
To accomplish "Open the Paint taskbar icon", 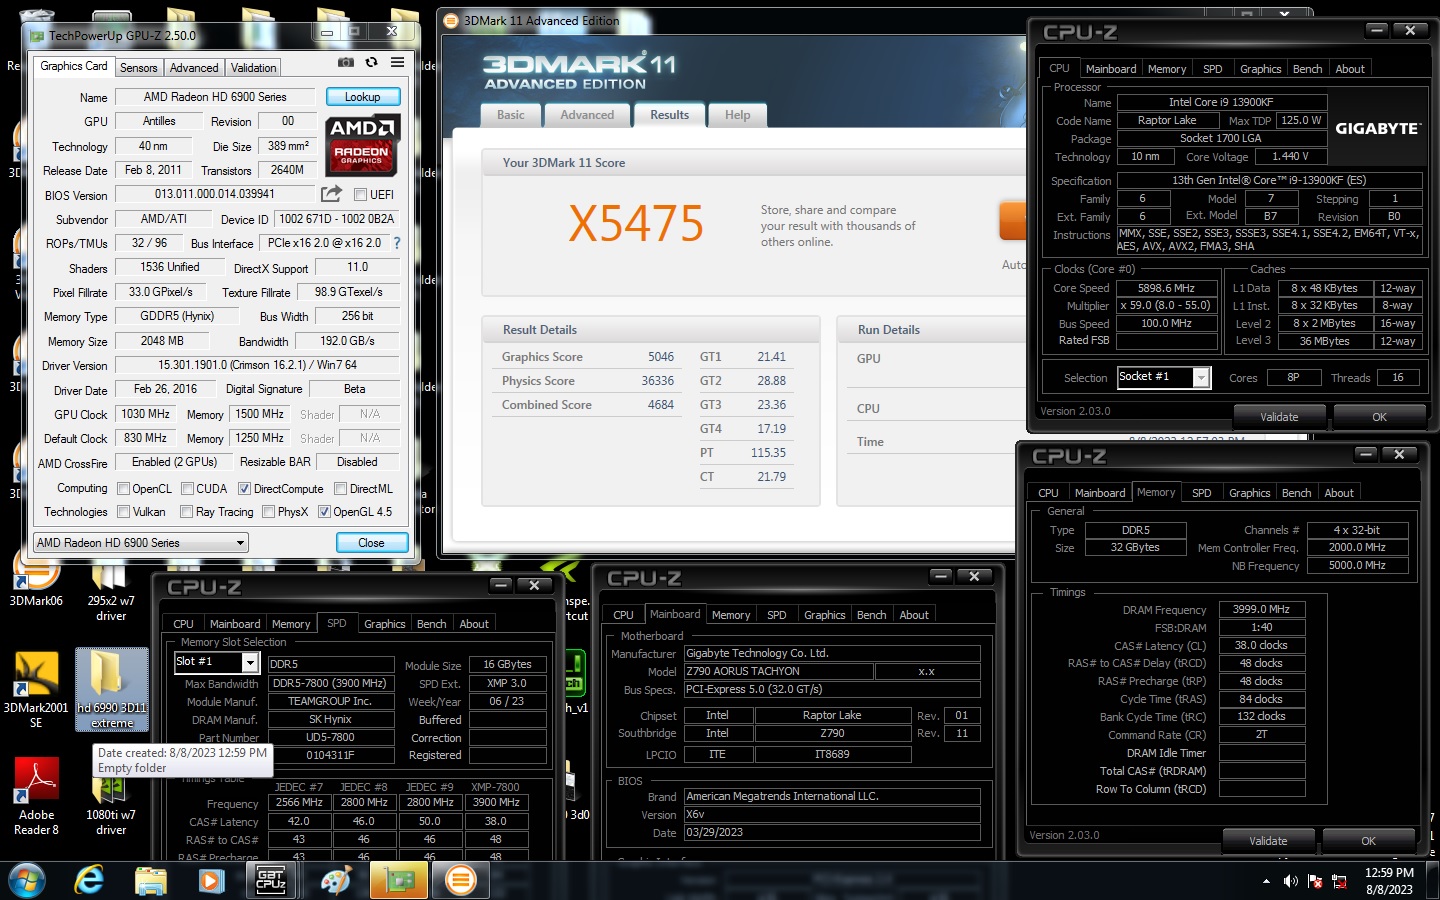I will (335, 881).
